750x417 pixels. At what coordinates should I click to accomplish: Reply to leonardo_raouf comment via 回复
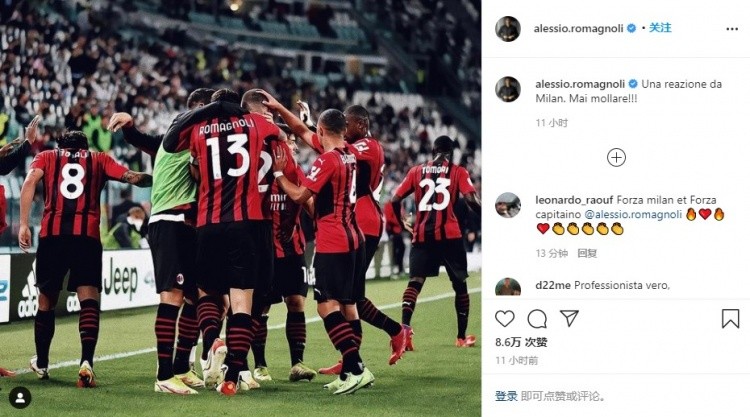click(x=586, y=253)
